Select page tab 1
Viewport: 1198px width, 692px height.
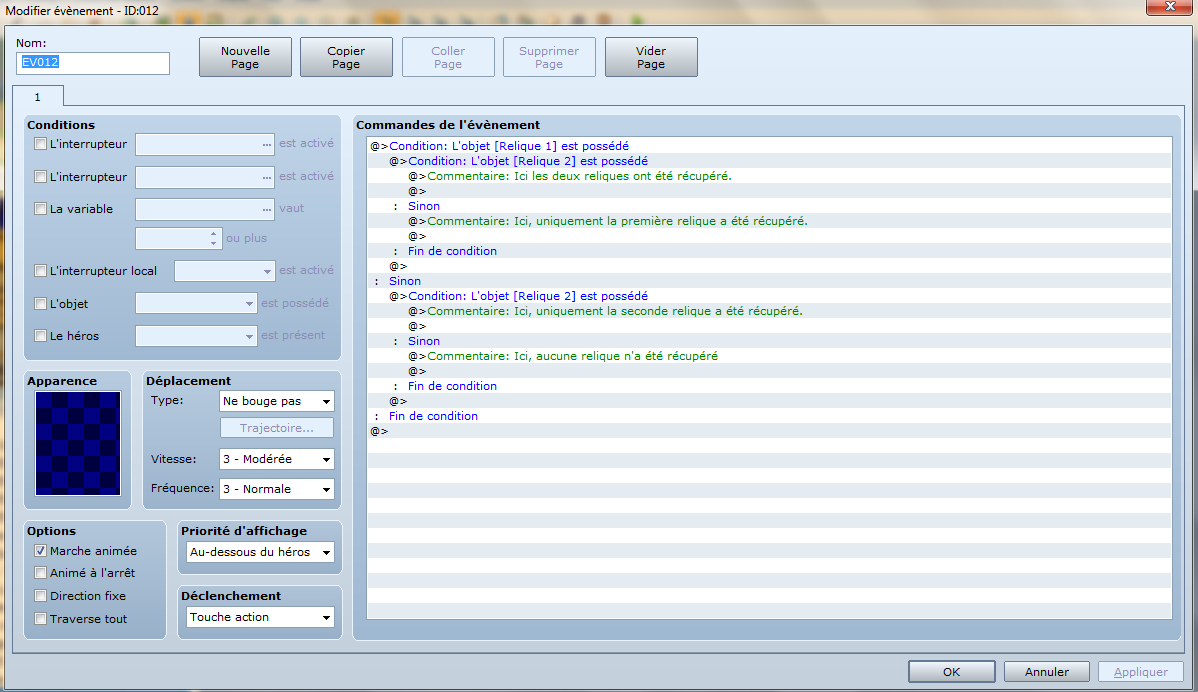(x=37, y=97)
